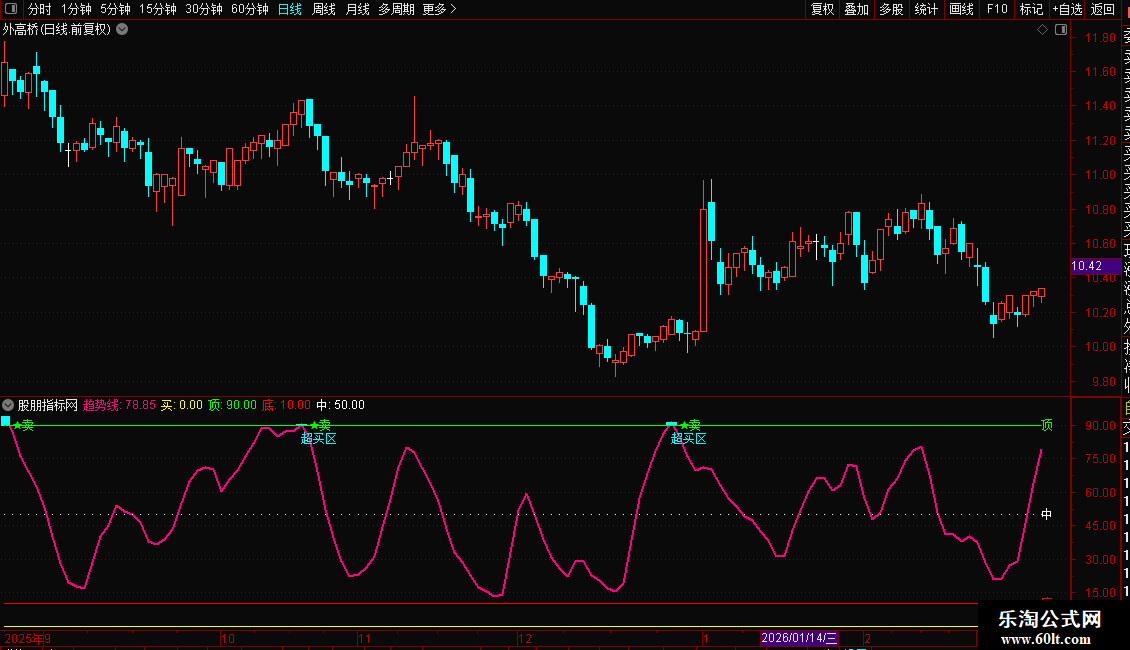Click the 底: 10.00 indicator value
1130x650 pixels.
[286, 405]
